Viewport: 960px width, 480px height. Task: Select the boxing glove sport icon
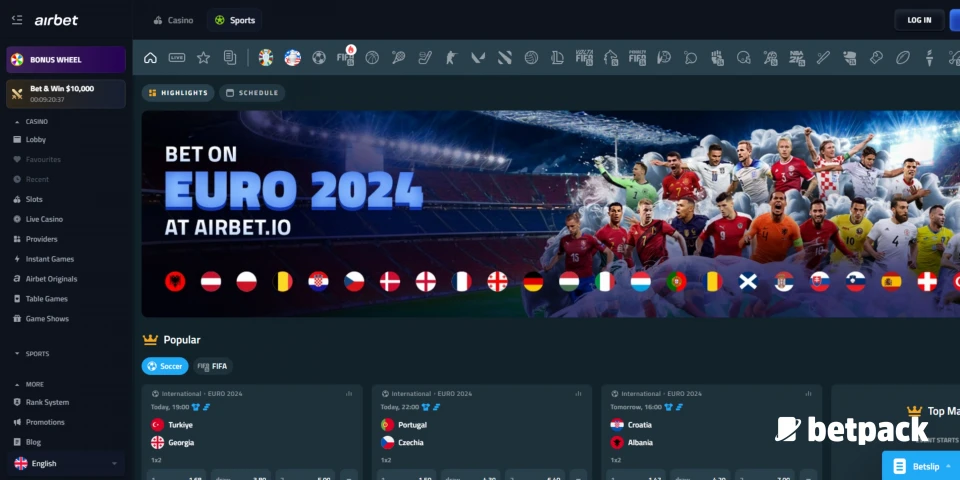point(876,58)
